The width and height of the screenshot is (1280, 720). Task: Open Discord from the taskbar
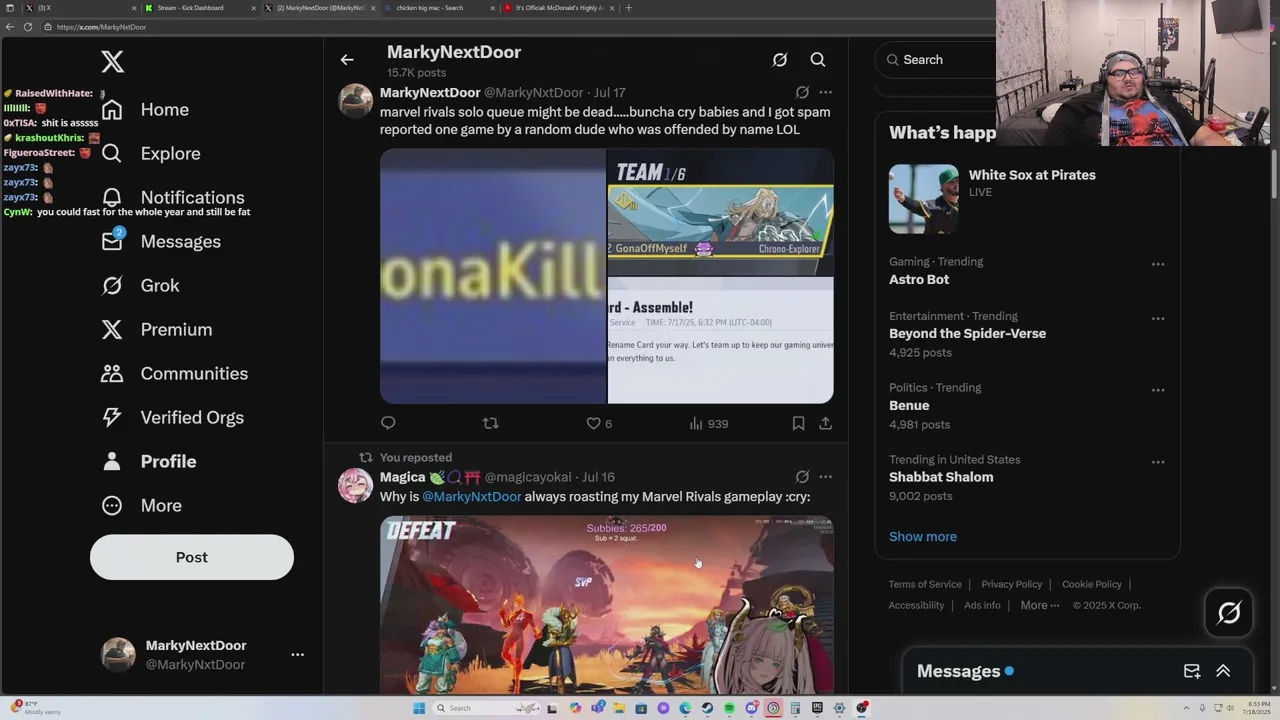coord(751,708)
